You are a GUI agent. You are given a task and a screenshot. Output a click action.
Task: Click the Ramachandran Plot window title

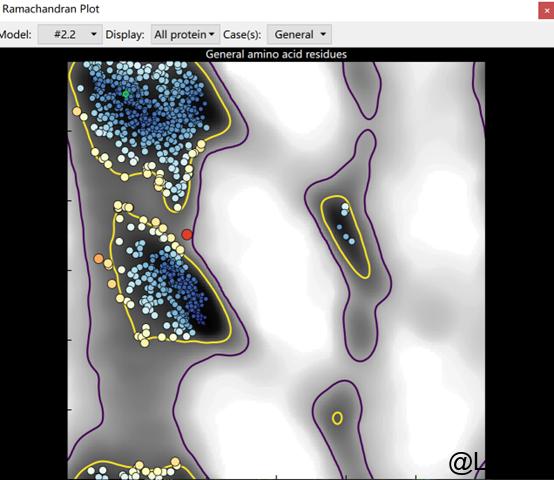(51, 9)
